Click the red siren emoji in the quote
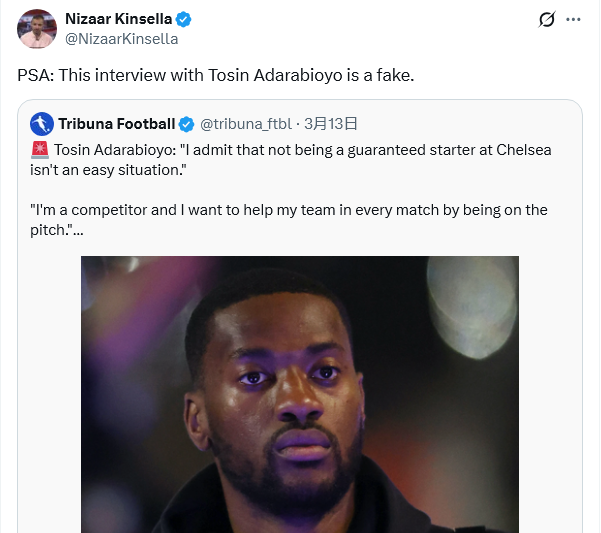The image size is (601, 533). point(40,150)
